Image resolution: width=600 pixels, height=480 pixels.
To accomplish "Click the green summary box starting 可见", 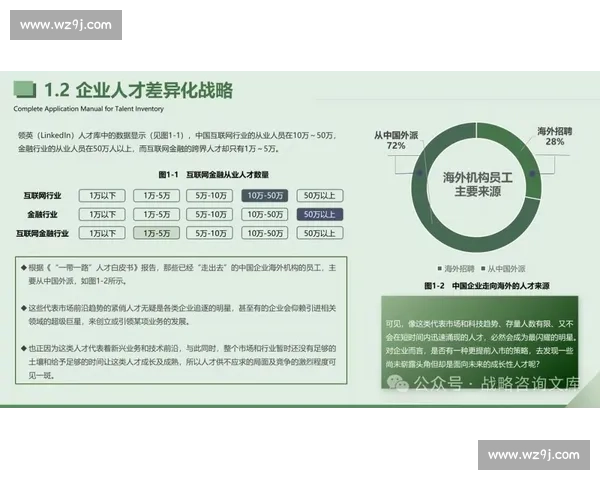I will tap(480, 342).
